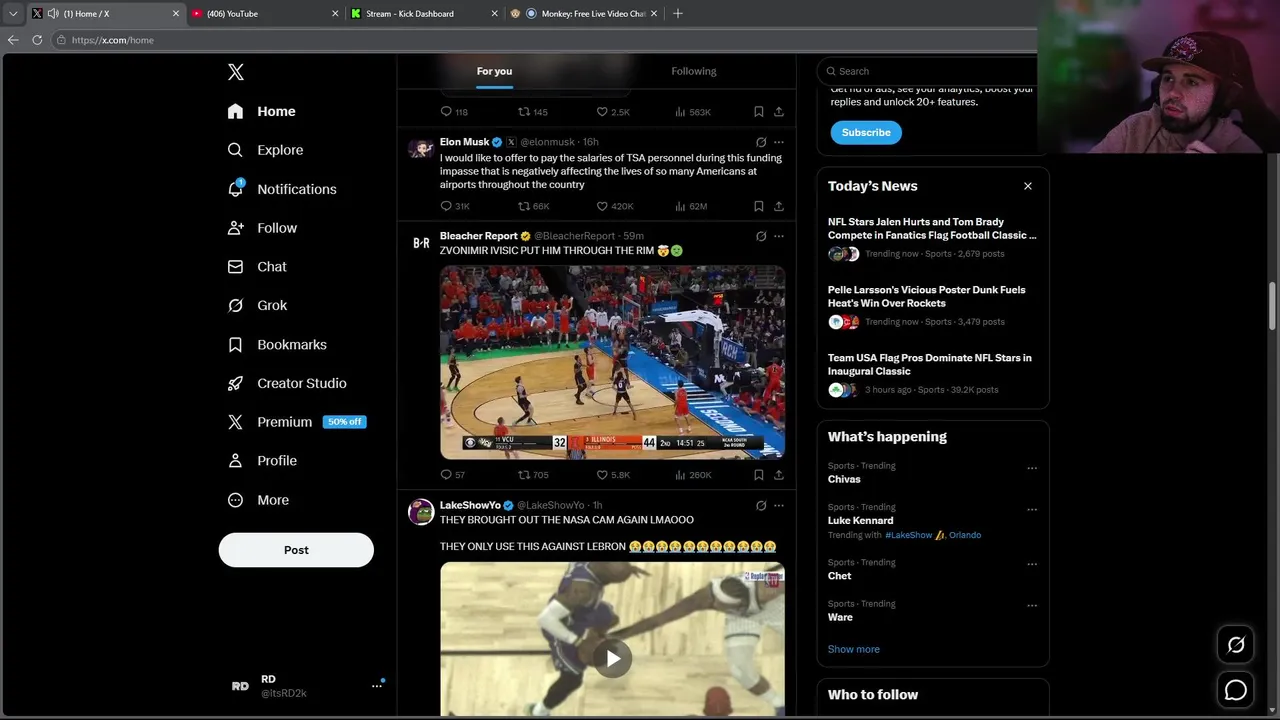The height and width of the screenshot is (720, 1280).
Task: Click the Subscribe button
Action: pos(866,132)
